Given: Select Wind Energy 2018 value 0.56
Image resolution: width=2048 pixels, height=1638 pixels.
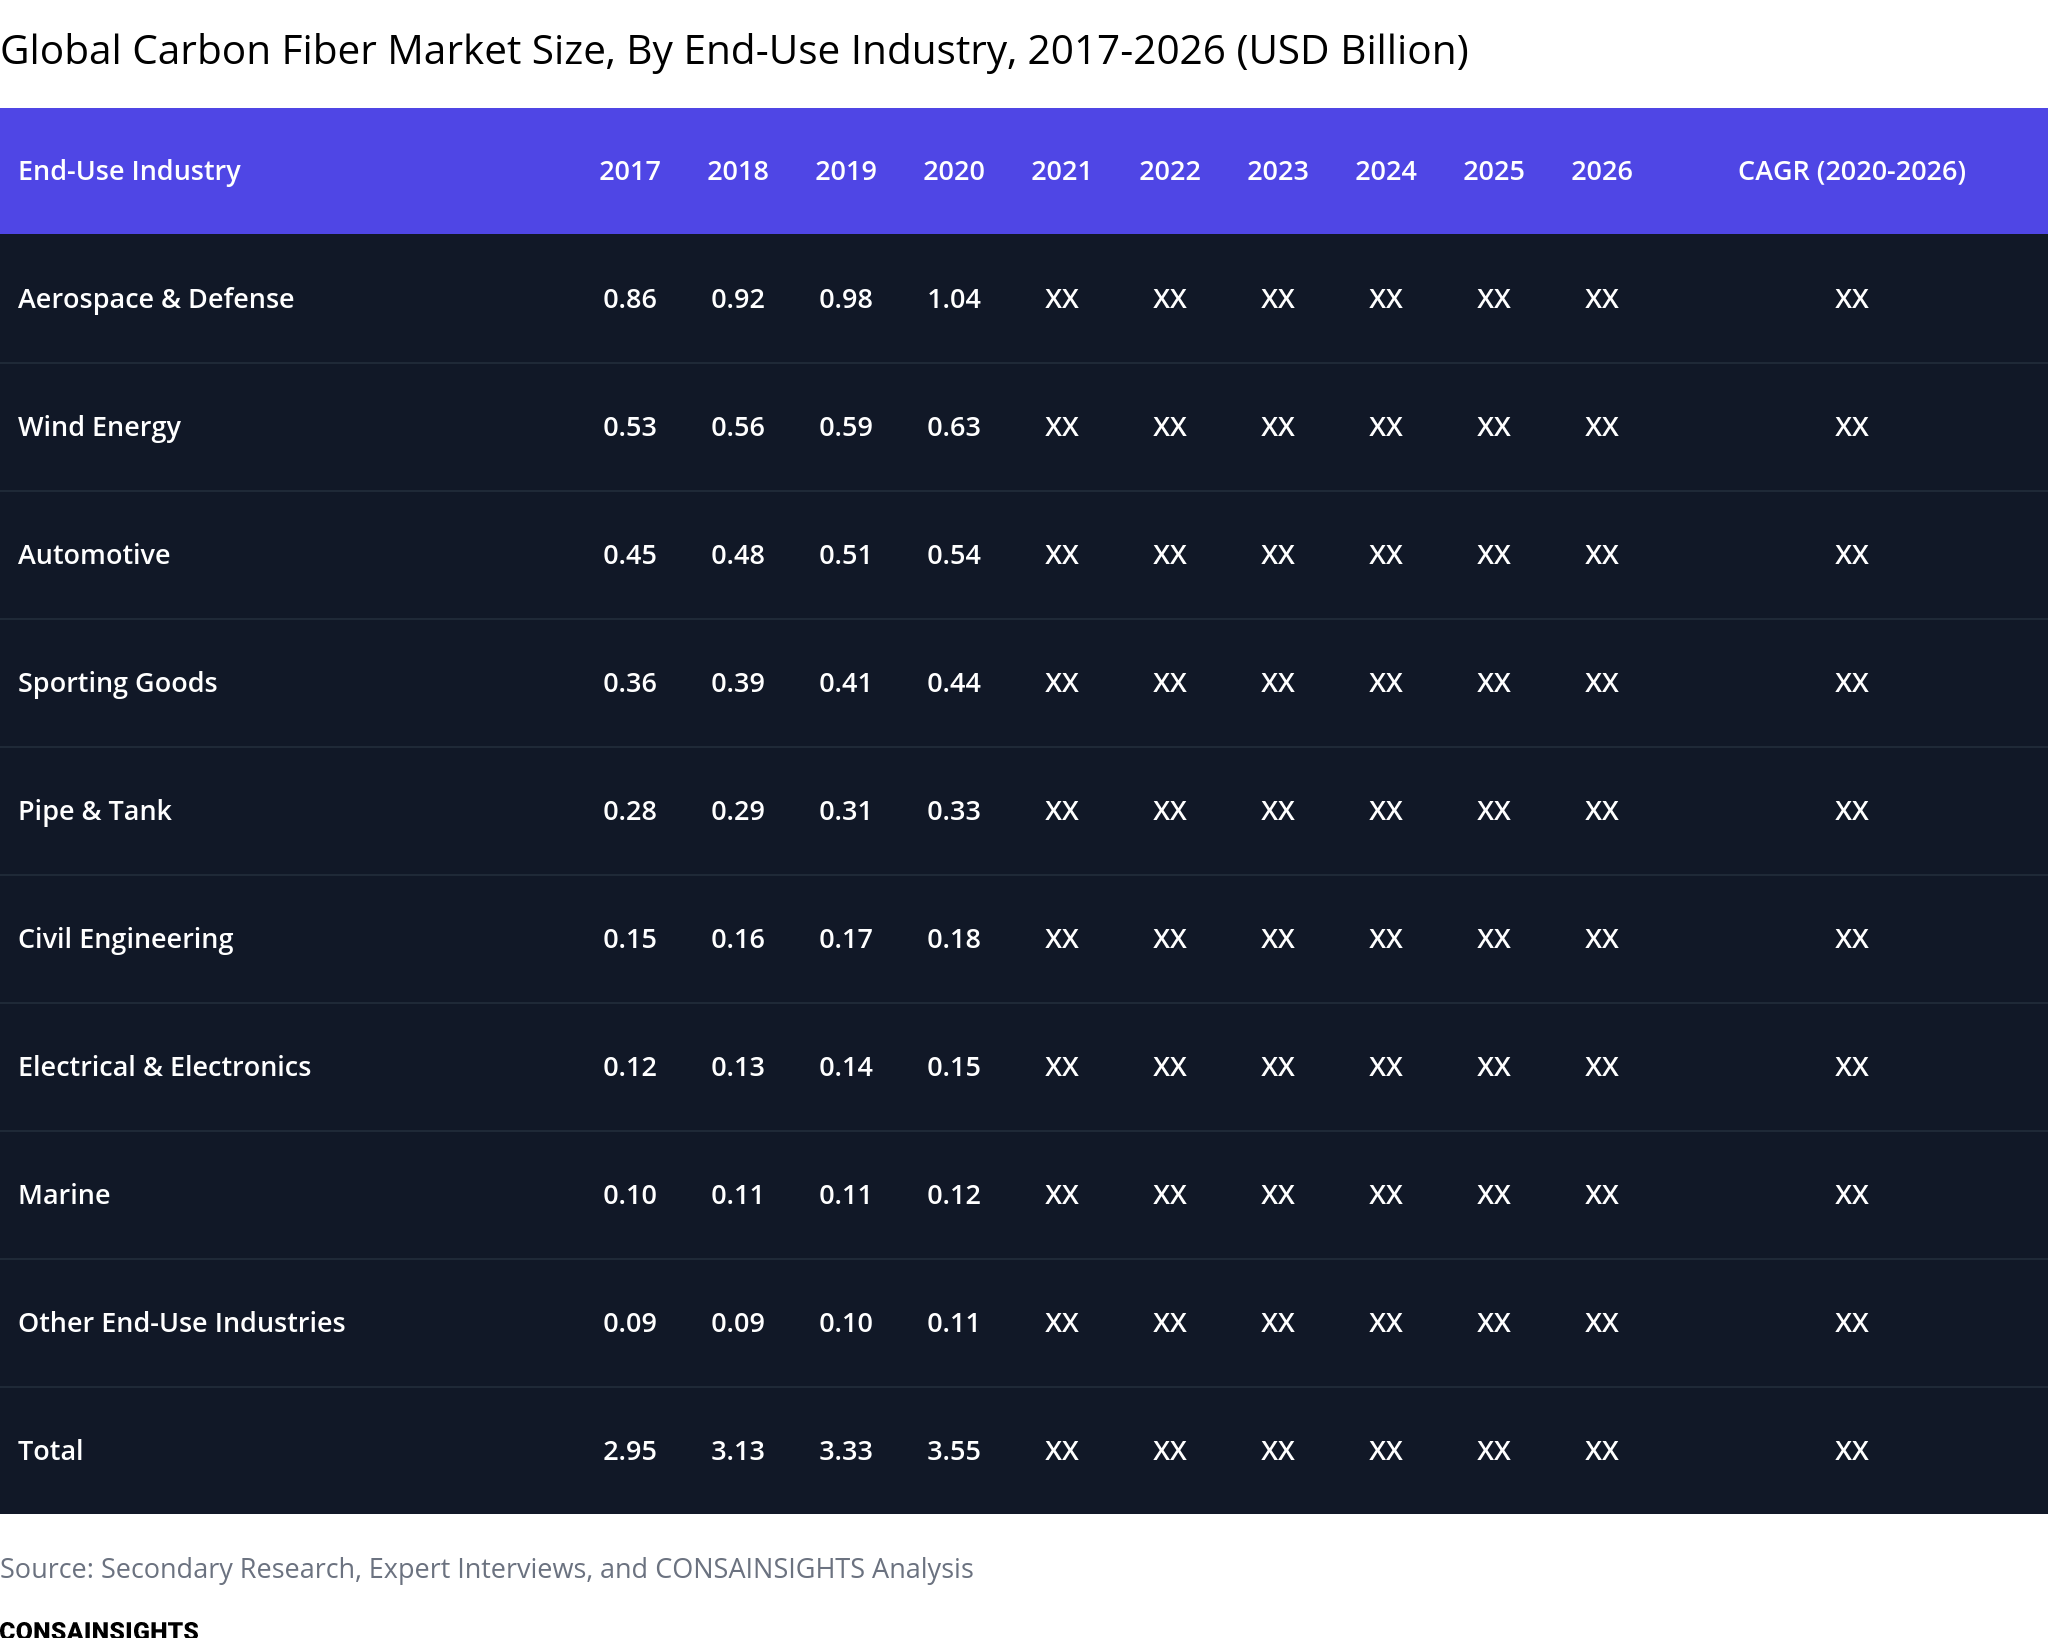Looking at the screenshot, I should pos(738,427).
